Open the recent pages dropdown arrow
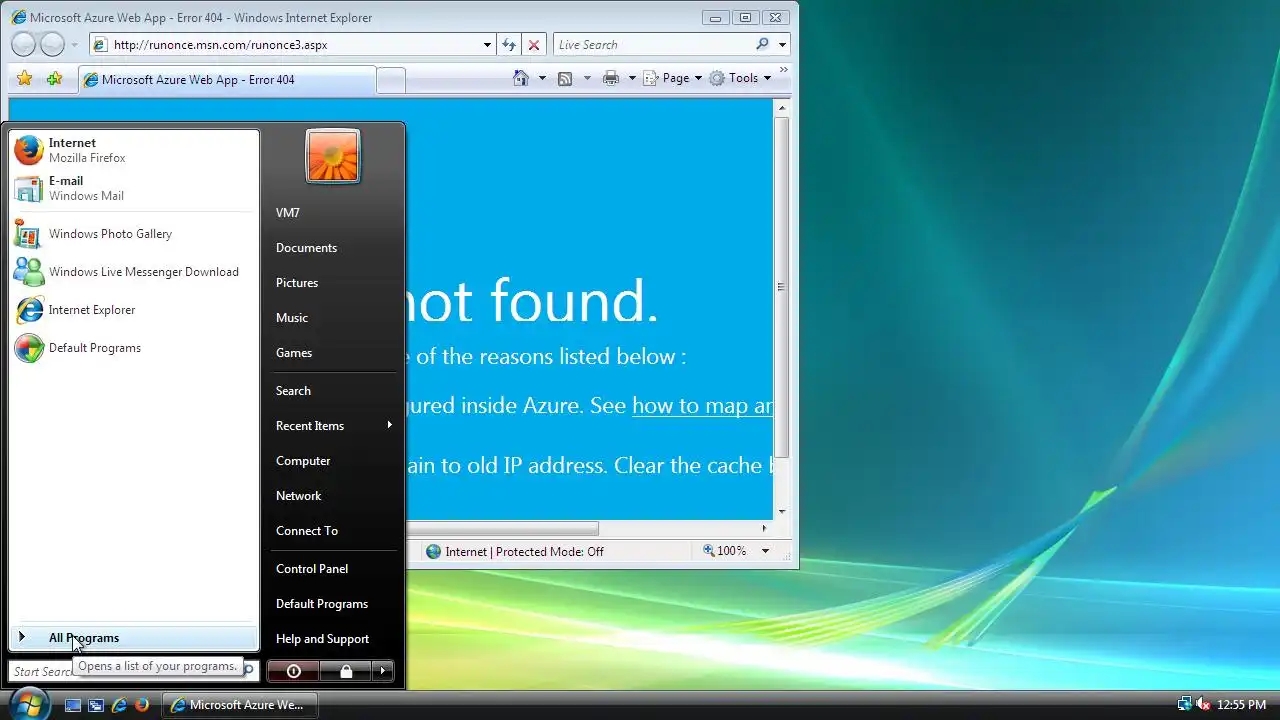This screenshot has height=720, width=1280. pos(74,45)
